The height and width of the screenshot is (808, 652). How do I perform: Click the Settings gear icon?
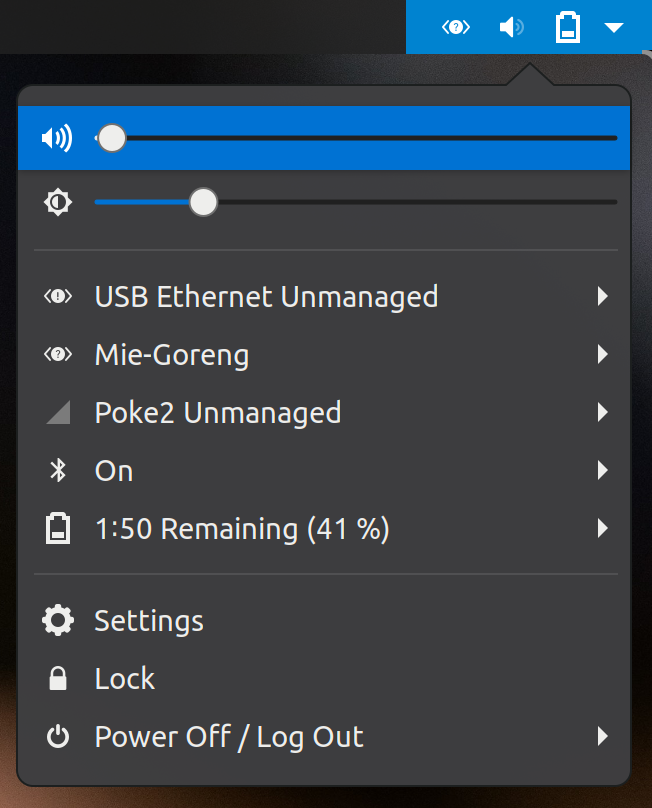[x=58, y=620]
